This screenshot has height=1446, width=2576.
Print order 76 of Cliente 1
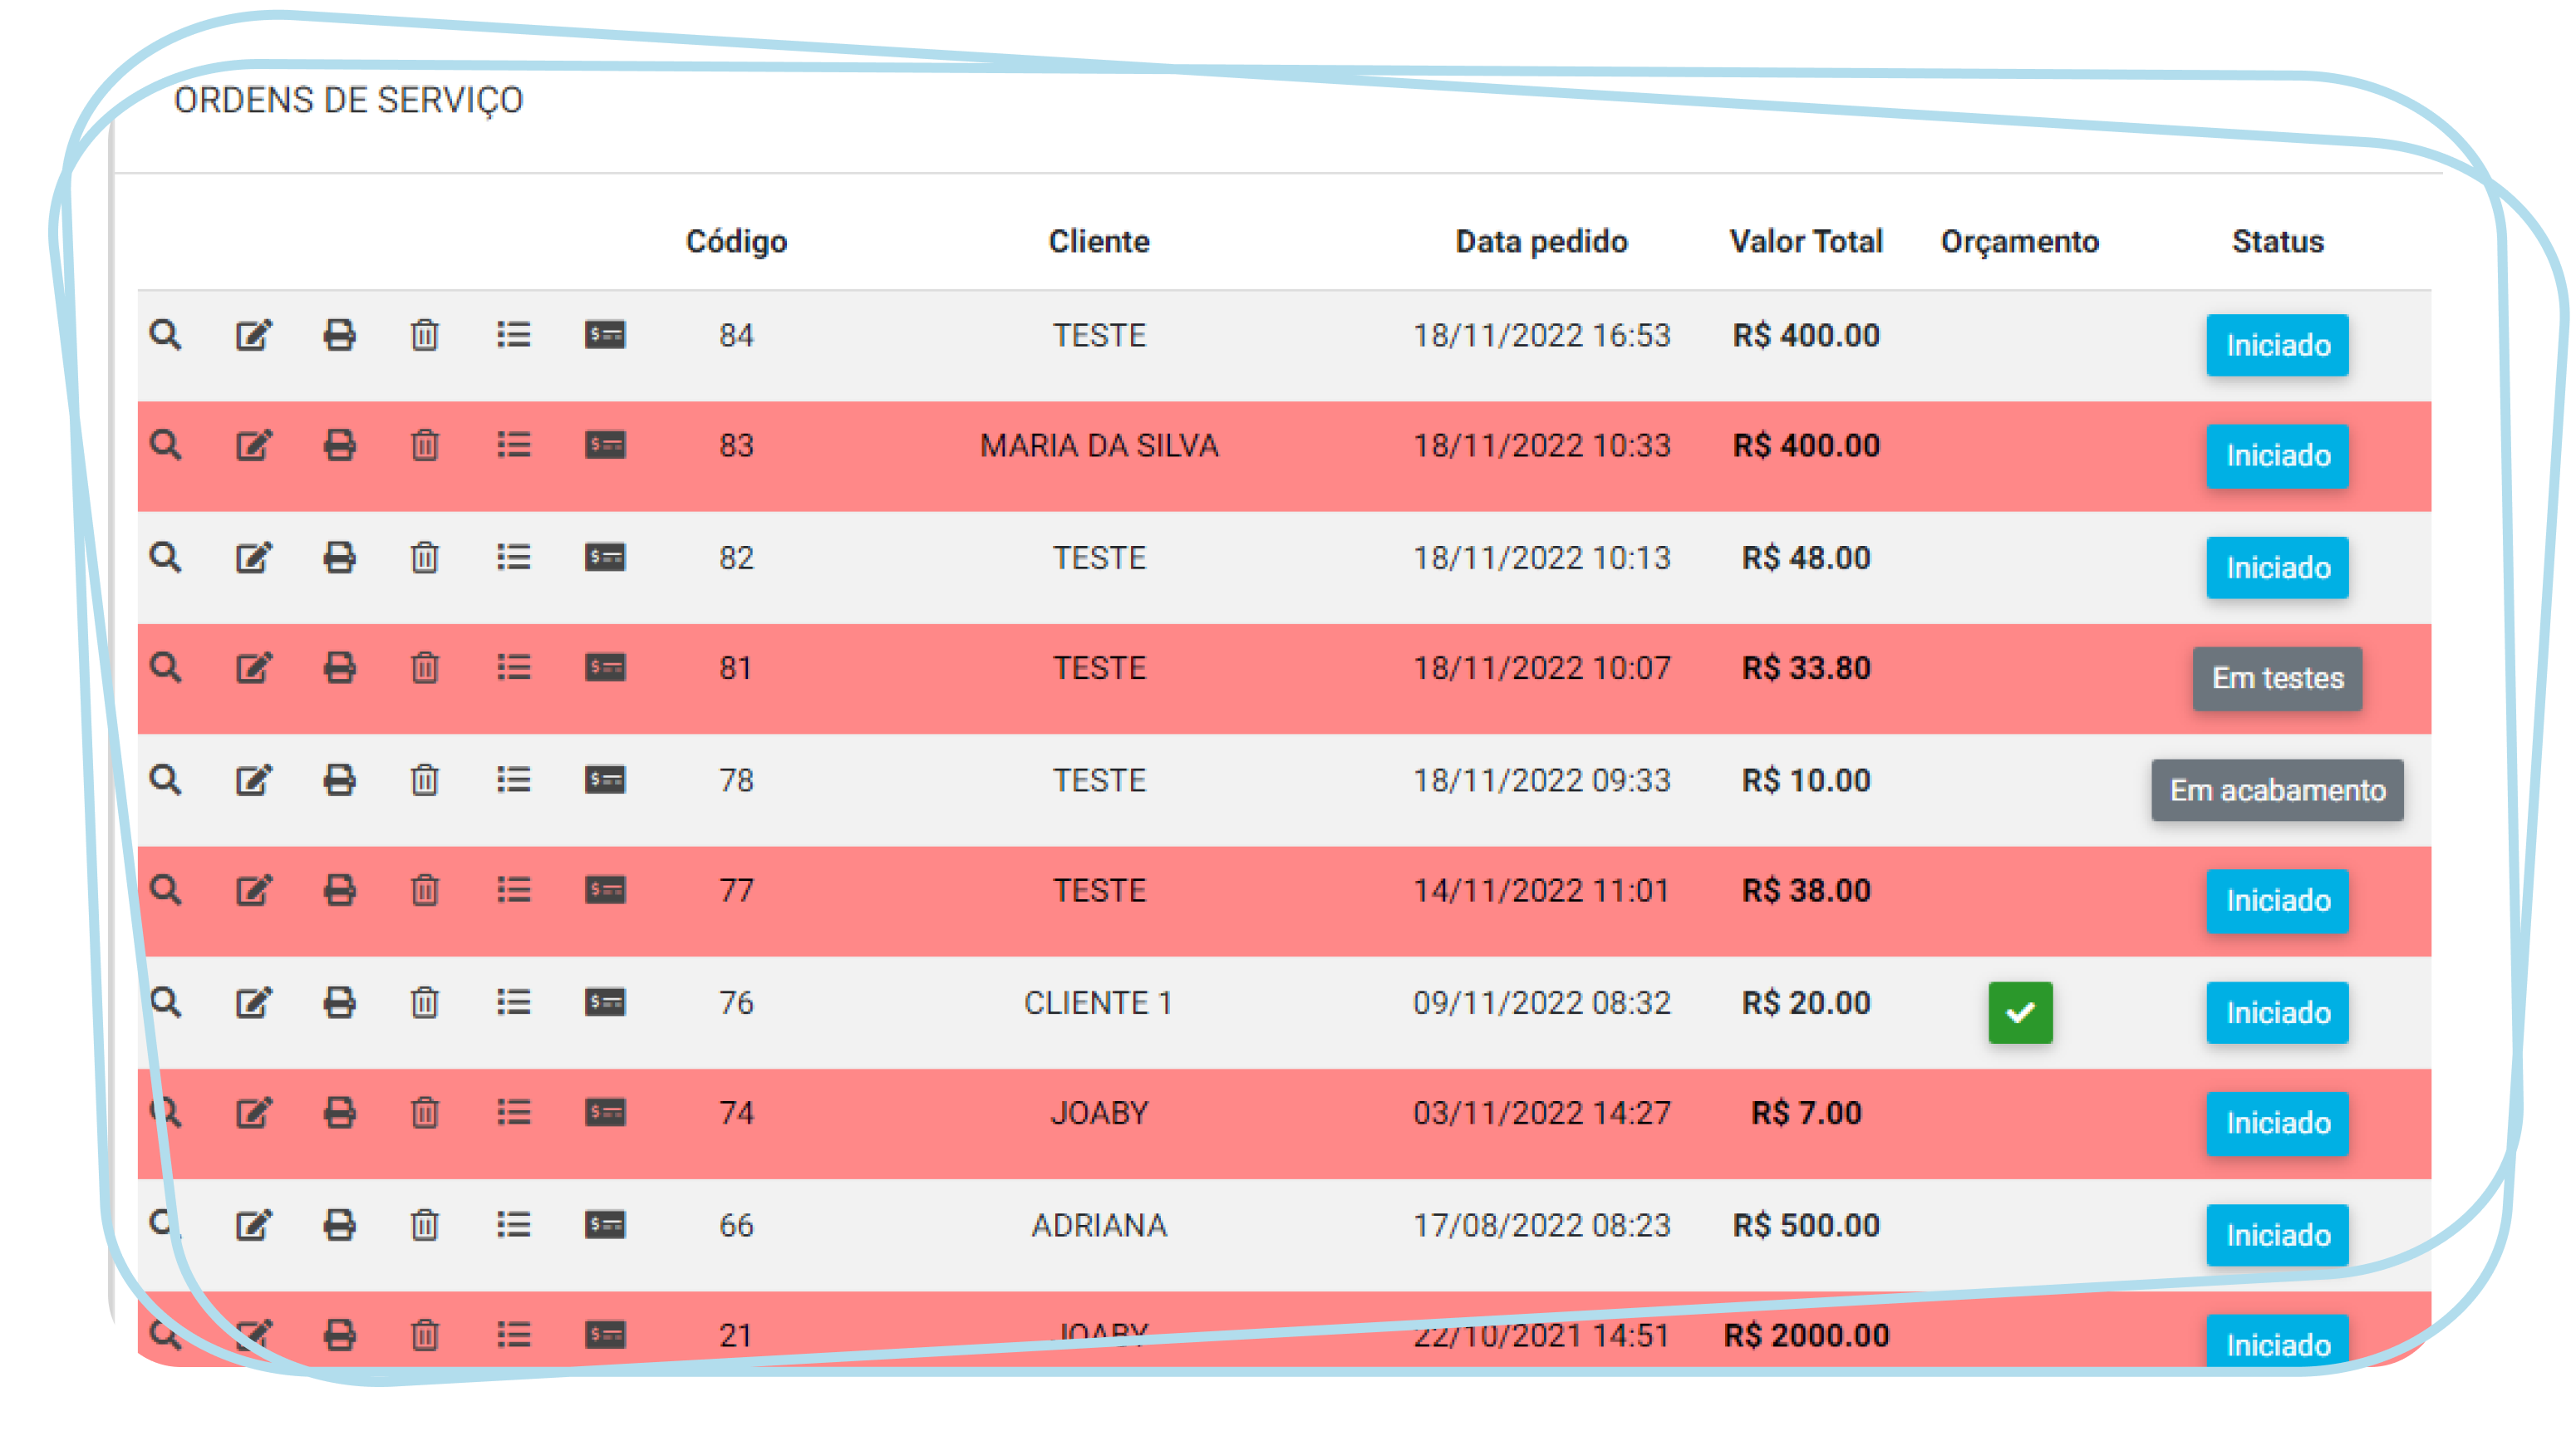pyautogui.click(x=339, y=1002)
